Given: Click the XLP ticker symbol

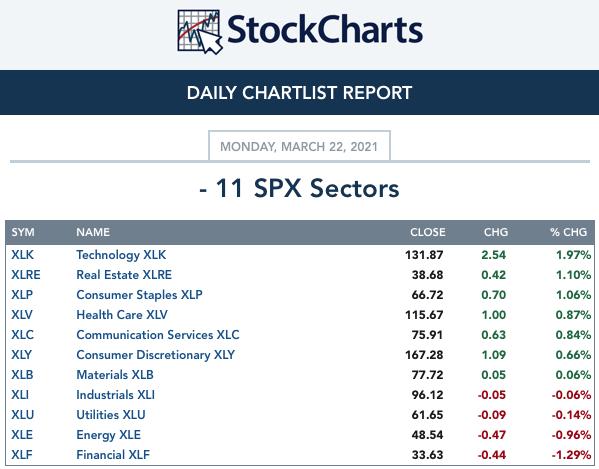Looking at the screenshot, I should pyautogui.click(x=22, y=294).
